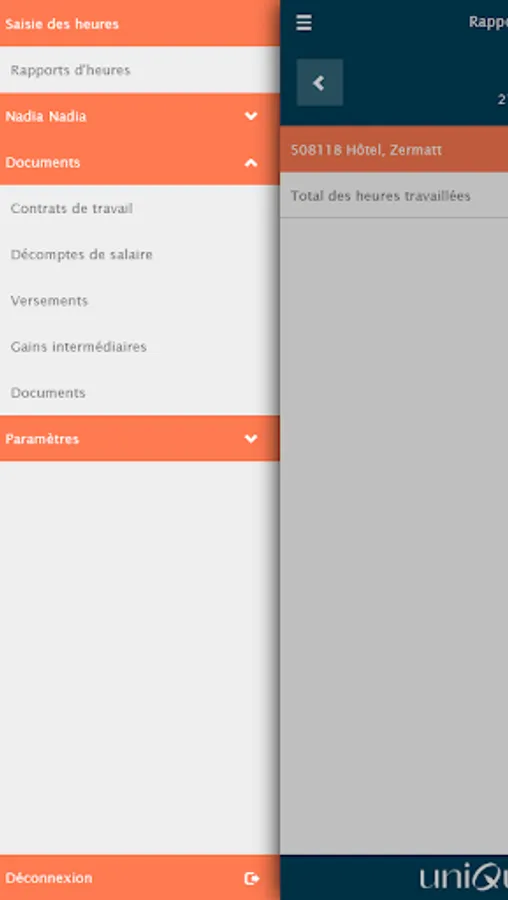Viewport: 508px width, 900px height.
Task: Click the Déconnexion button
Action: pyautogui.click(x=139, y=878)
